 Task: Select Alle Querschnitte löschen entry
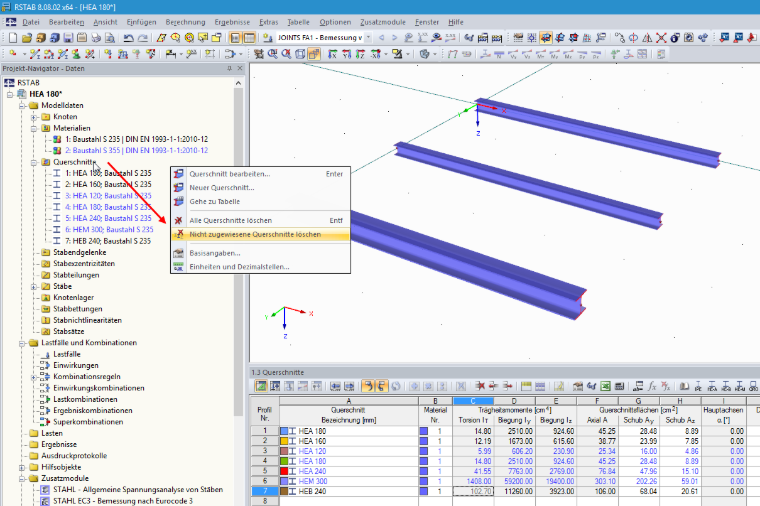point(260,221)
